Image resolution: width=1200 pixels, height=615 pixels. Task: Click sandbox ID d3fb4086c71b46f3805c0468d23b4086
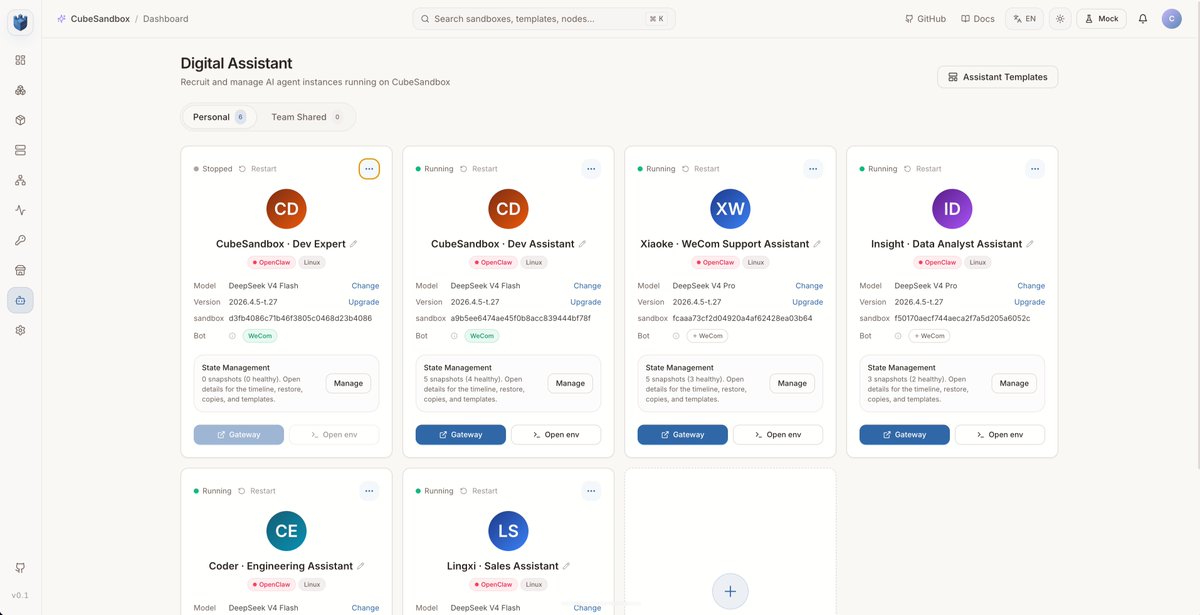300,318
